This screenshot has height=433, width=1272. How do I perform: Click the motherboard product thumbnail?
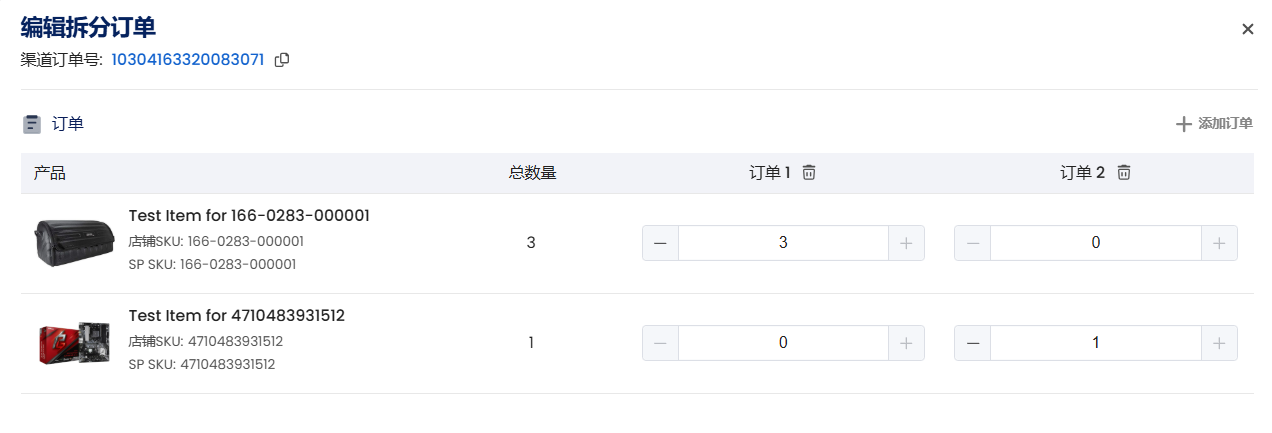74,343
